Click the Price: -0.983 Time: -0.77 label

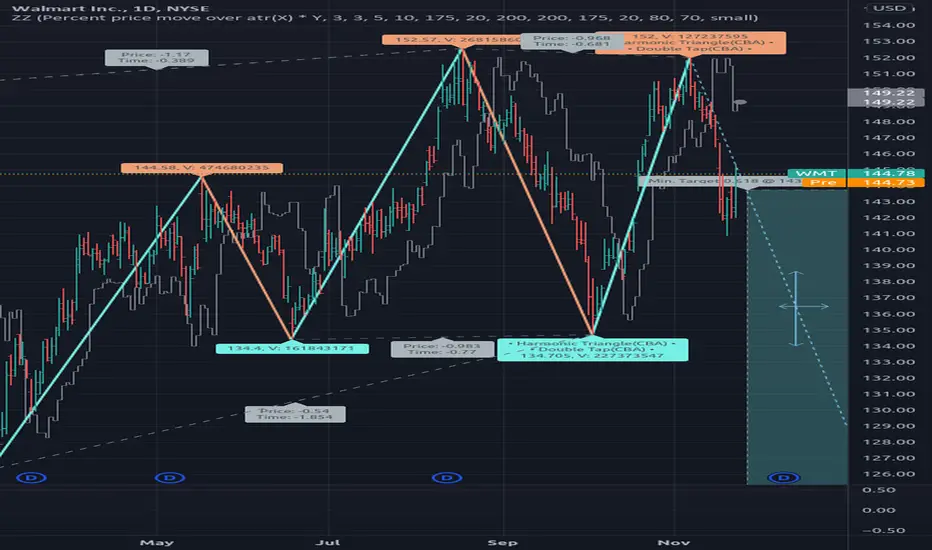coord(442,349)
